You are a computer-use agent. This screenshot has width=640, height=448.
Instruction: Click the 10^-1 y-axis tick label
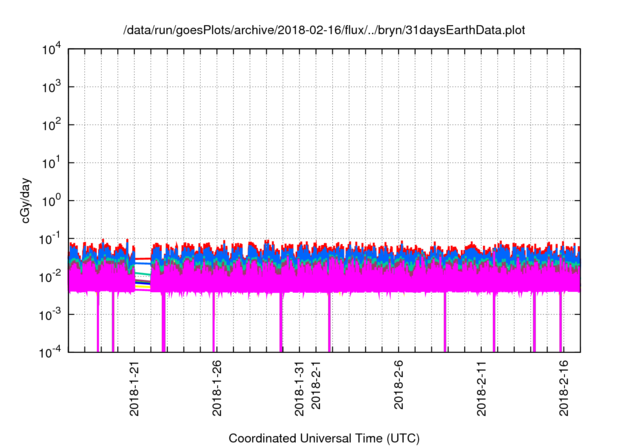(x=51, y=239)
